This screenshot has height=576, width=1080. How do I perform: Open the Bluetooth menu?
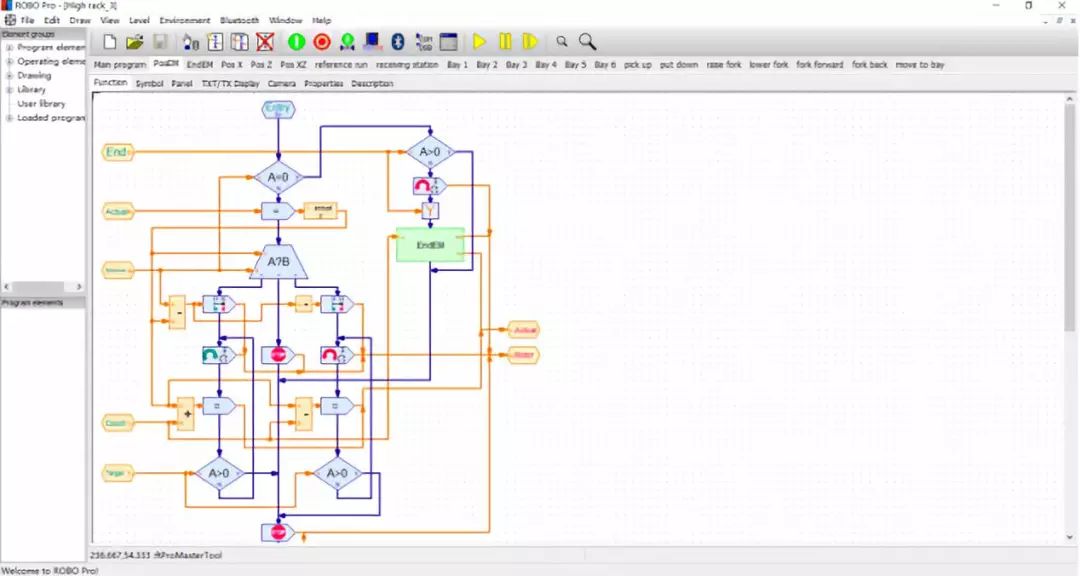pyautogui.click(x=240, y=20)
